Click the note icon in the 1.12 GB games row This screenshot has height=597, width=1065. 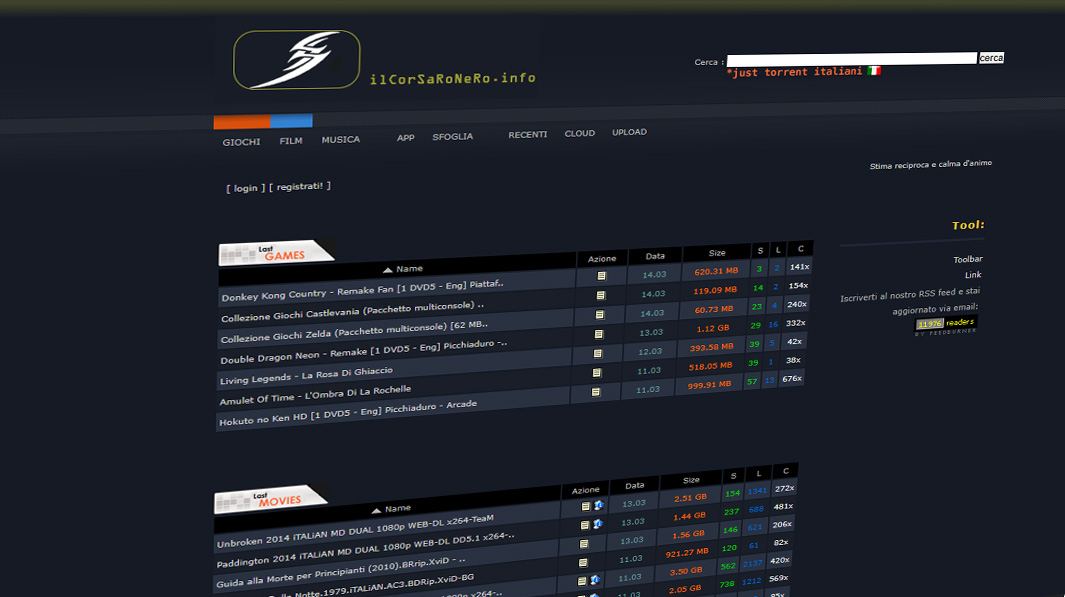[x=599, y=334]
